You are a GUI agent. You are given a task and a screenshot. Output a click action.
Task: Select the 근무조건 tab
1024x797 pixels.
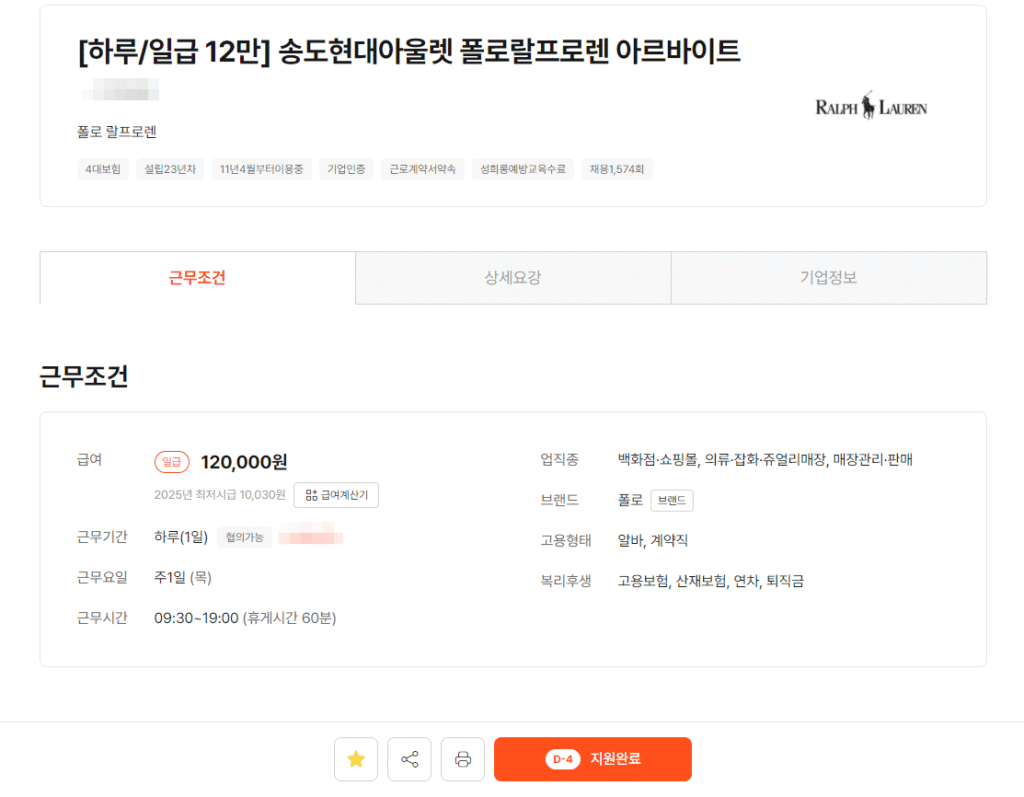[196, 278]
